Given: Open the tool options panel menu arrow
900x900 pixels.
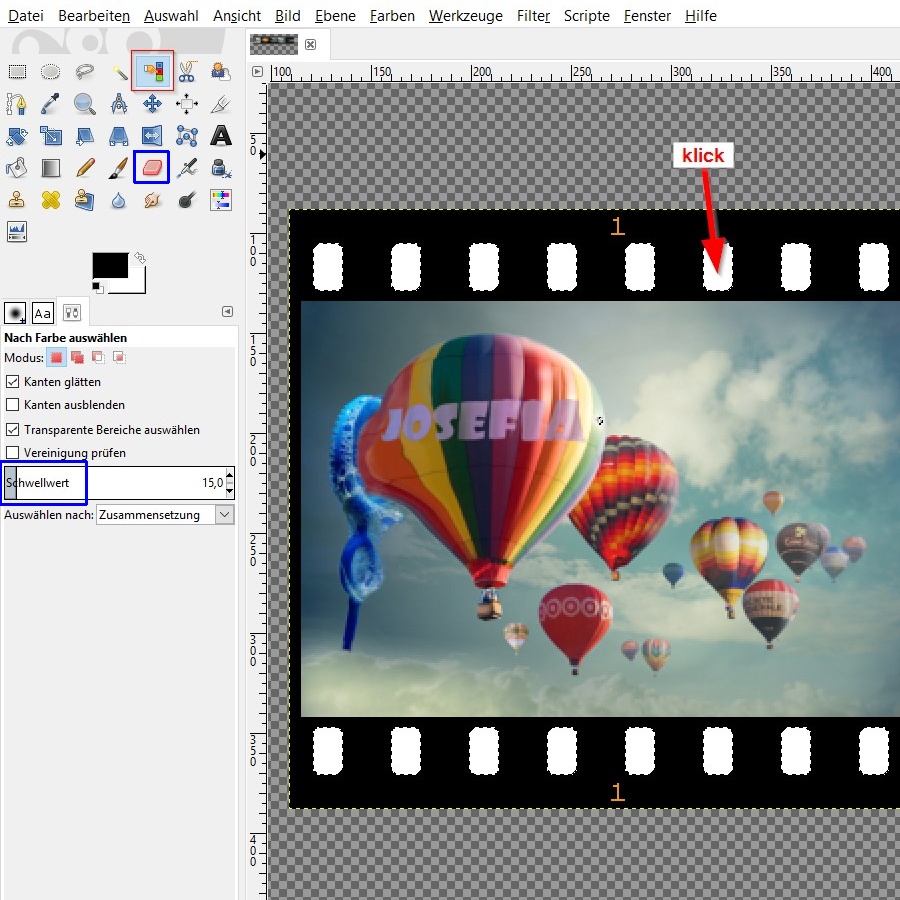Looking at the screenshot, I should (x=227, y=312).
